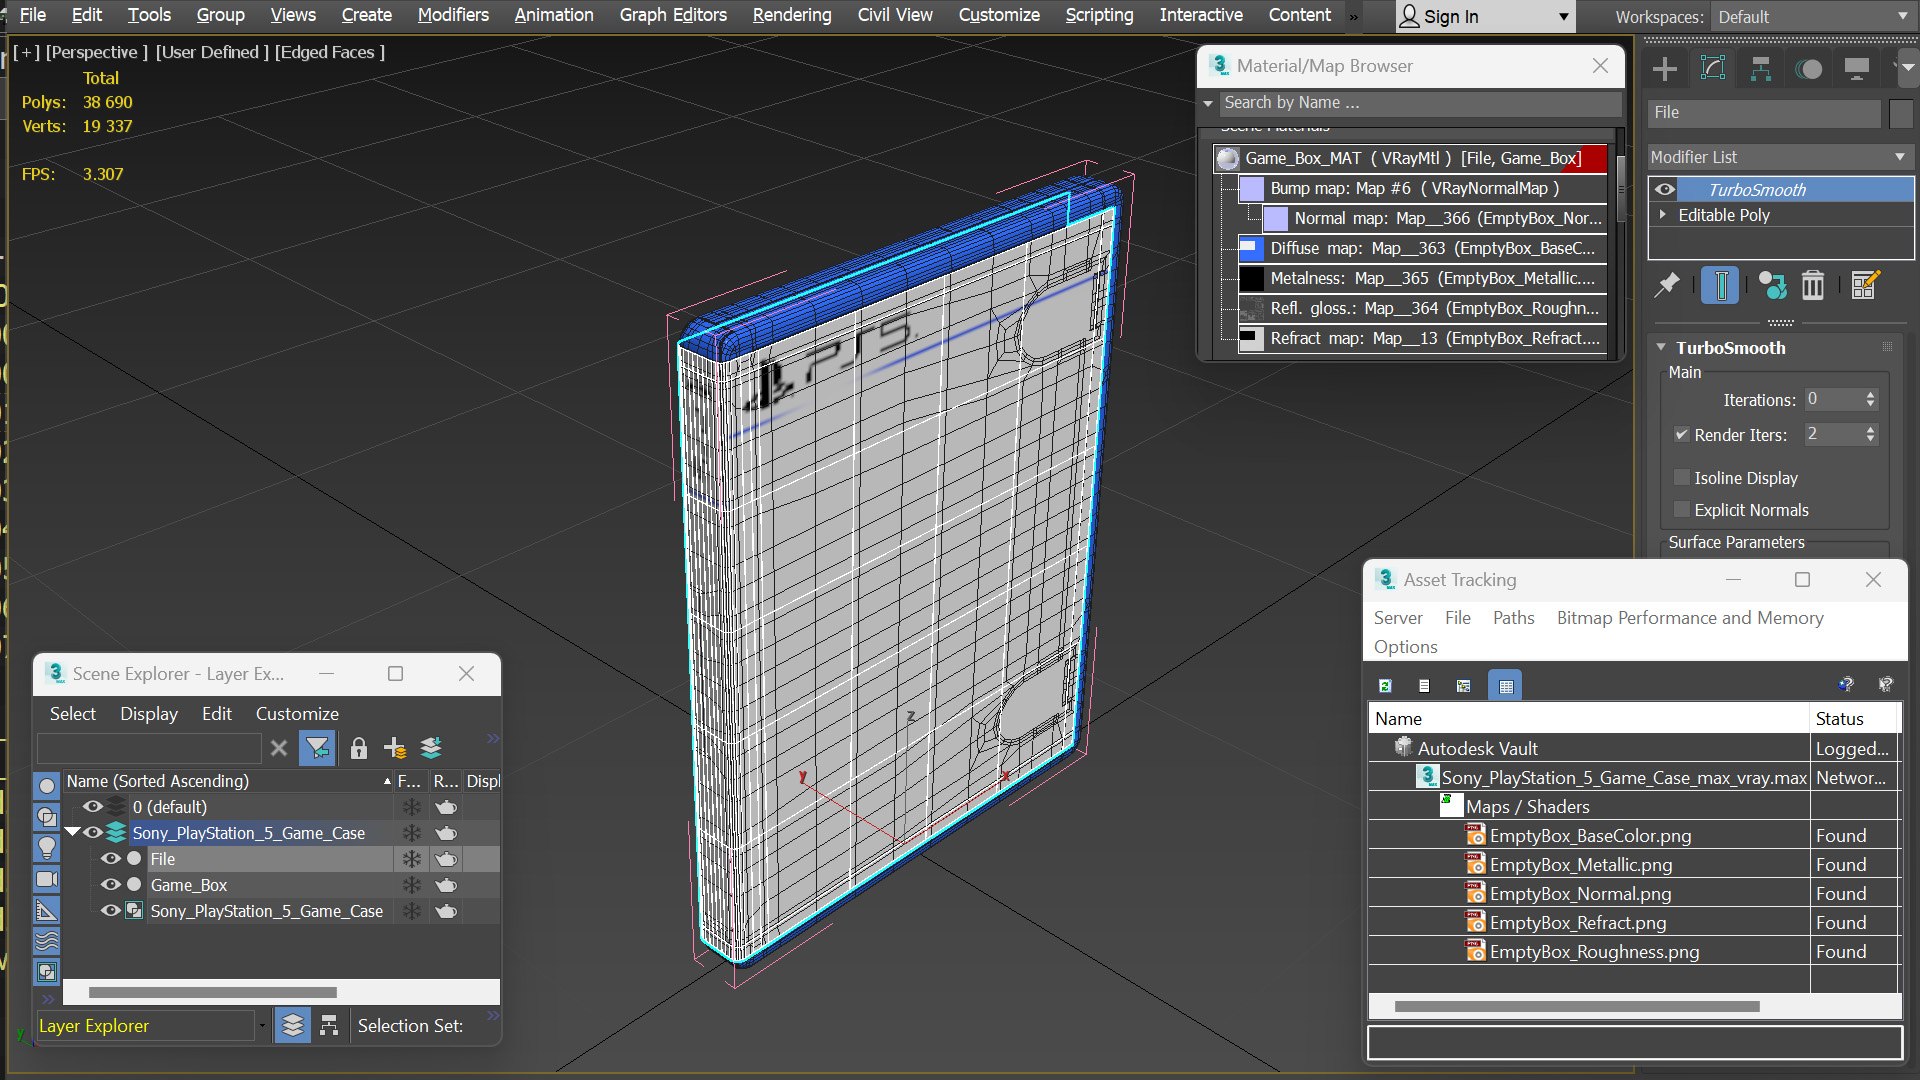Click the Diffuse map blue thumbnail swatch
The image size is (1920, 1080).
point(1251,248)
